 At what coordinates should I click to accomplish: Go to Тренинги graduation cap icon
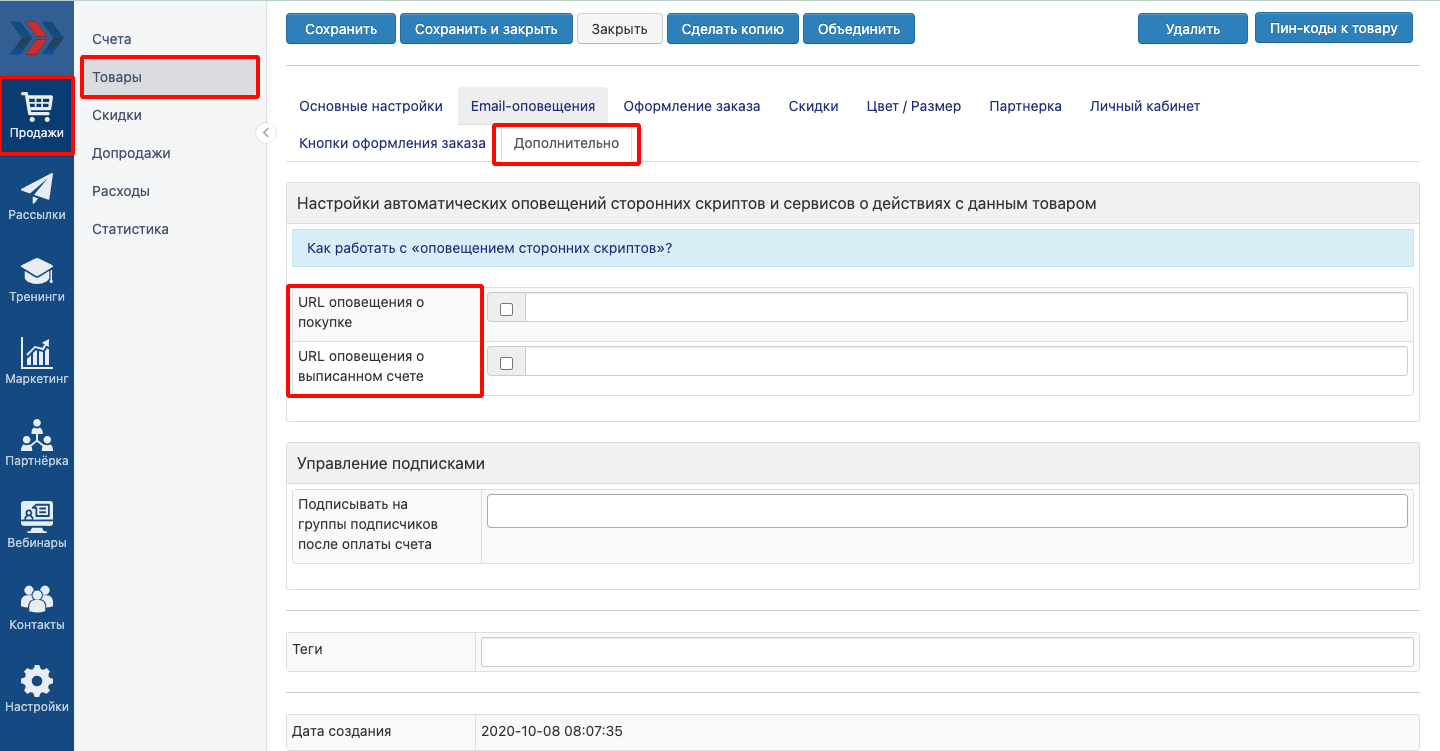tap(37, 279)
